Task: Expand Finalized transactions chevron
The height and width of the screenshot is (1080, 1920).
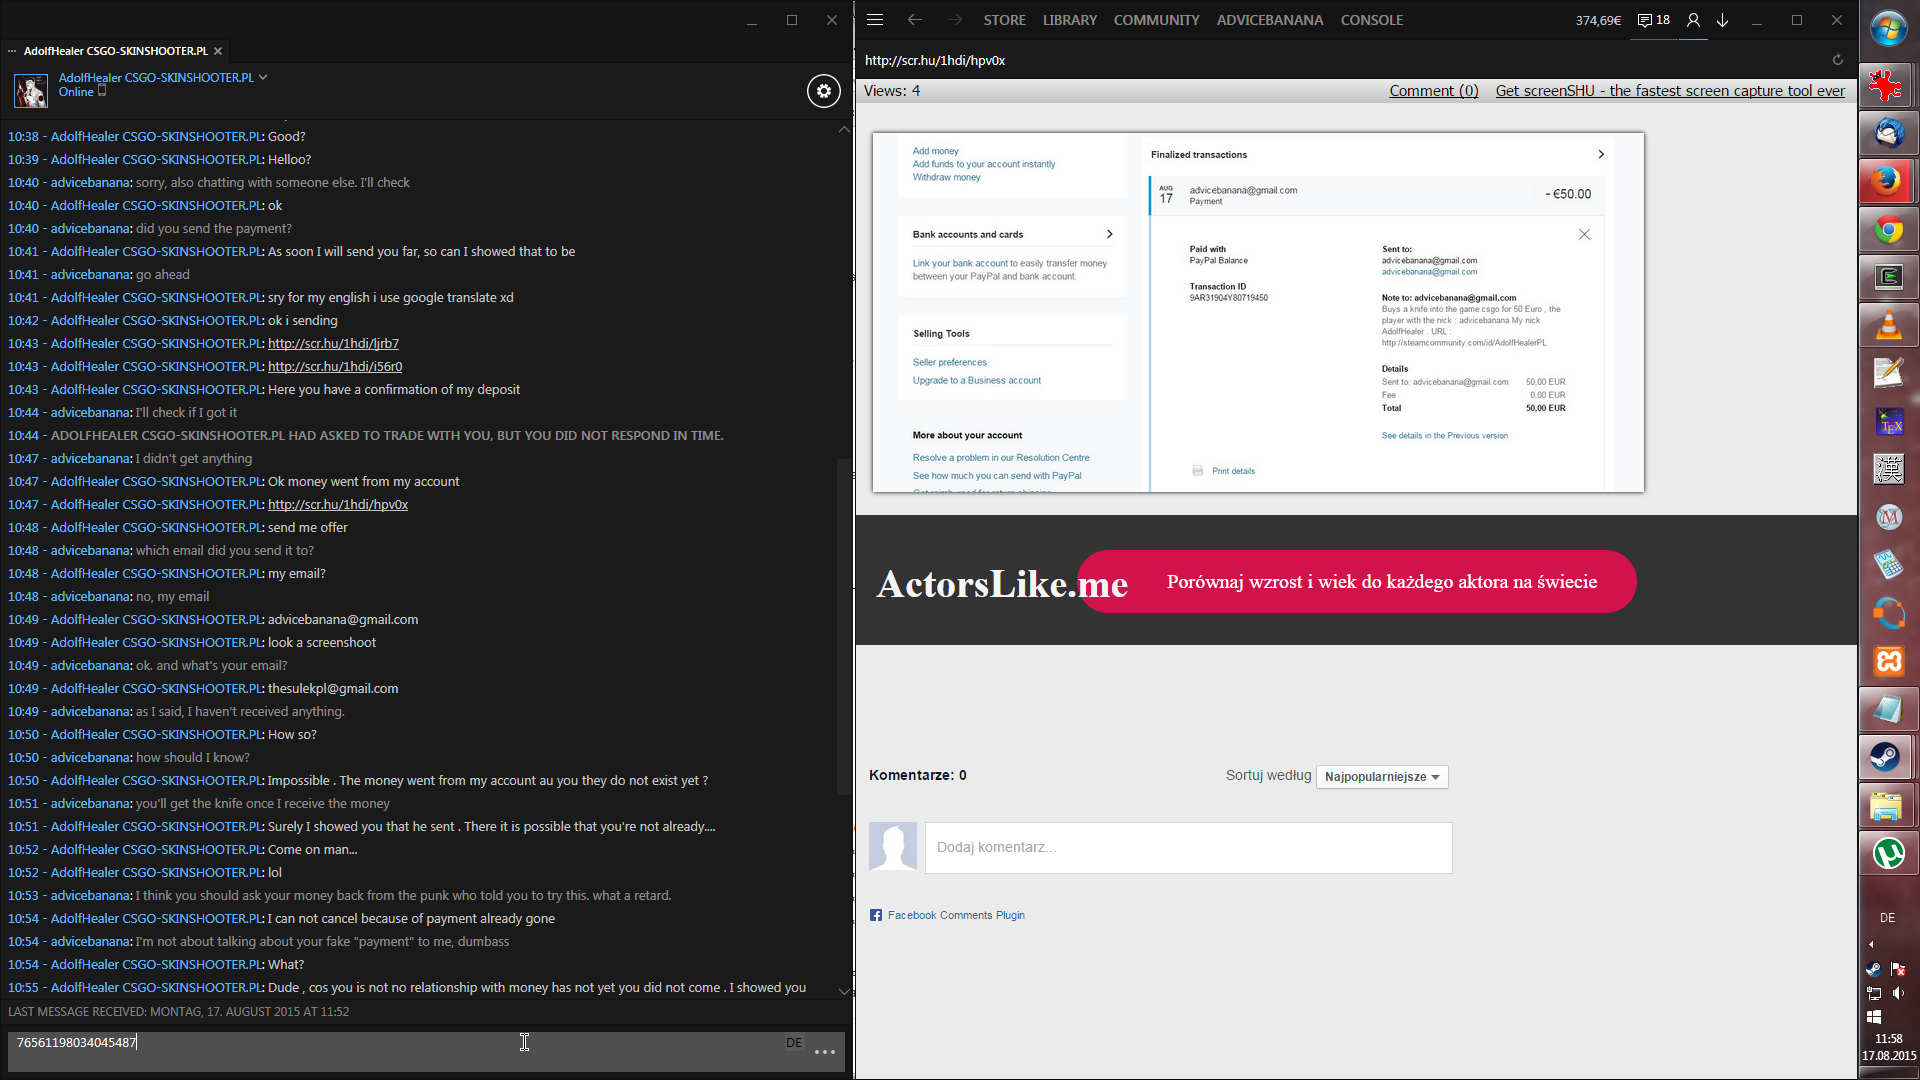Action: (1600, 154)
